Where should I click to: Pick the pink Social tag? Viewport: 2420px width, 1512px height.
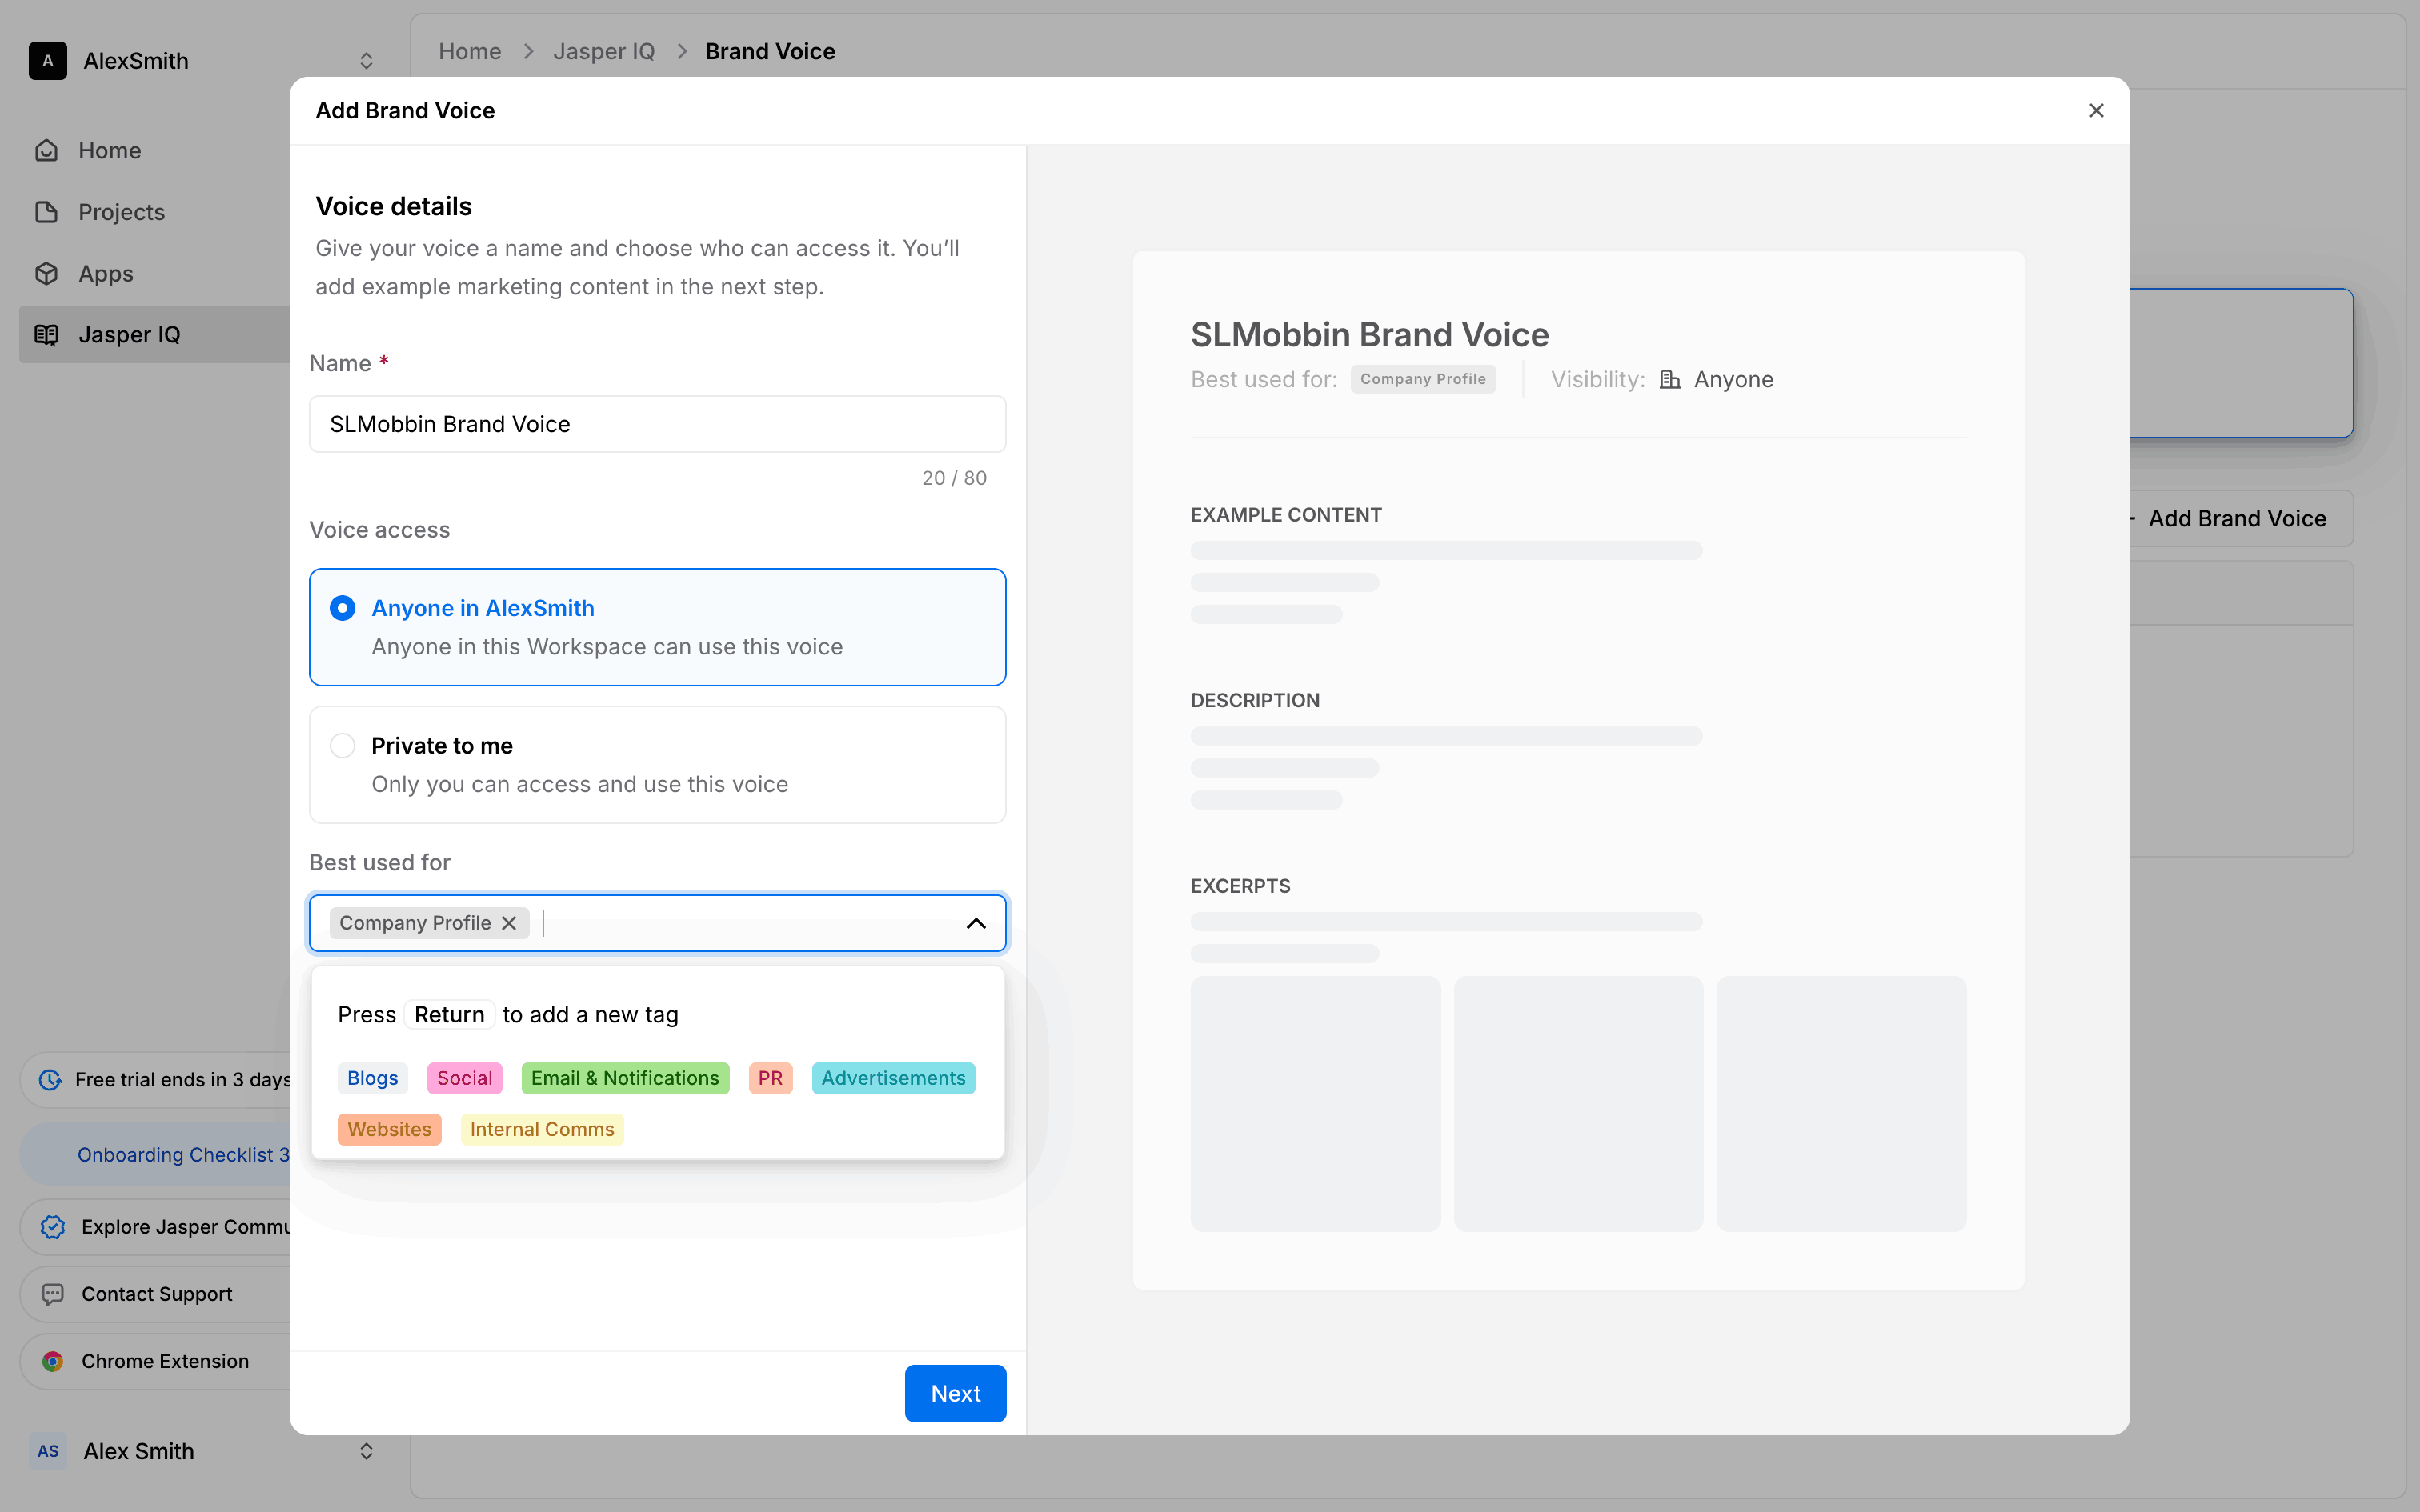(x=464, y=1078)
